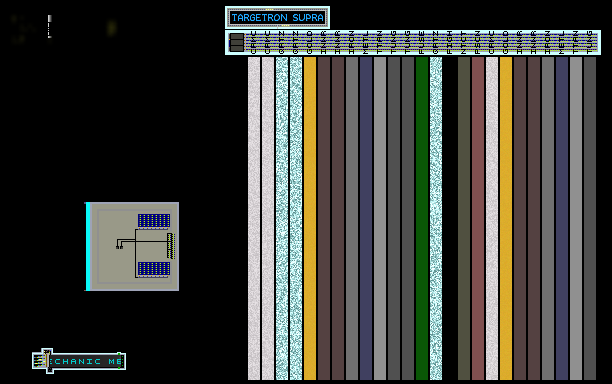This screenshot has width=612, height=384.
Task: Click the upper blue solar panel grid
Action: 154,221
